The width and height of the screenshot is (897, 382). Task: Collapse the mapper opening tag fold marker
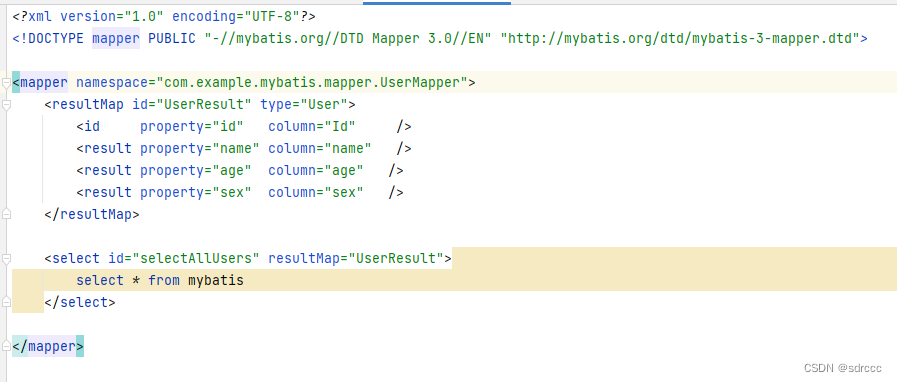click(6, 83)
